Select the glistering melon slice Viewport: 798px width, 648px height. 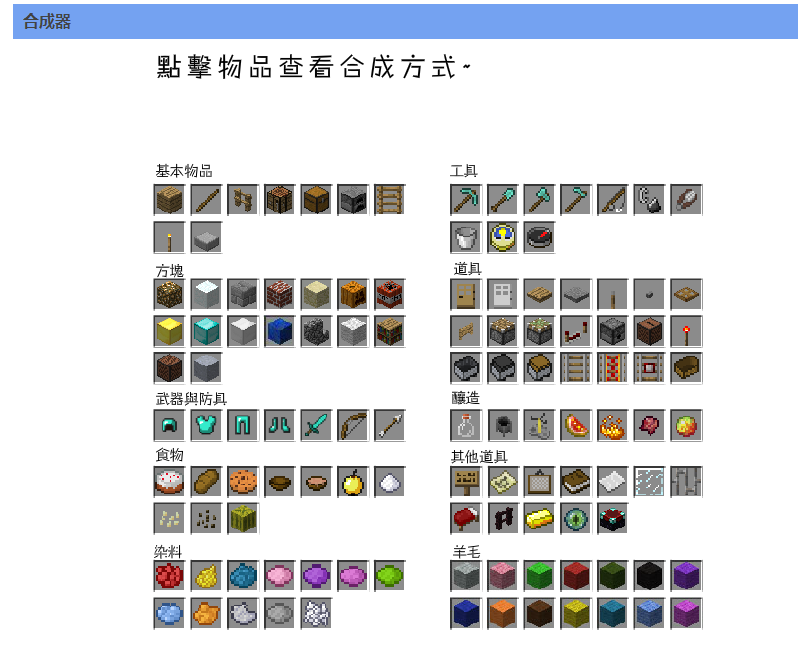(x=576, y=425)
